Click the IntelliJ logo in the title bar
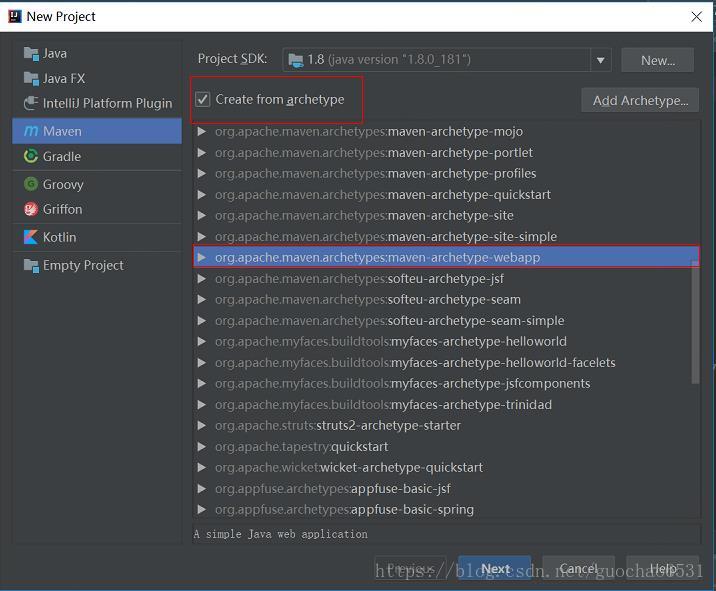 (15, 16)
